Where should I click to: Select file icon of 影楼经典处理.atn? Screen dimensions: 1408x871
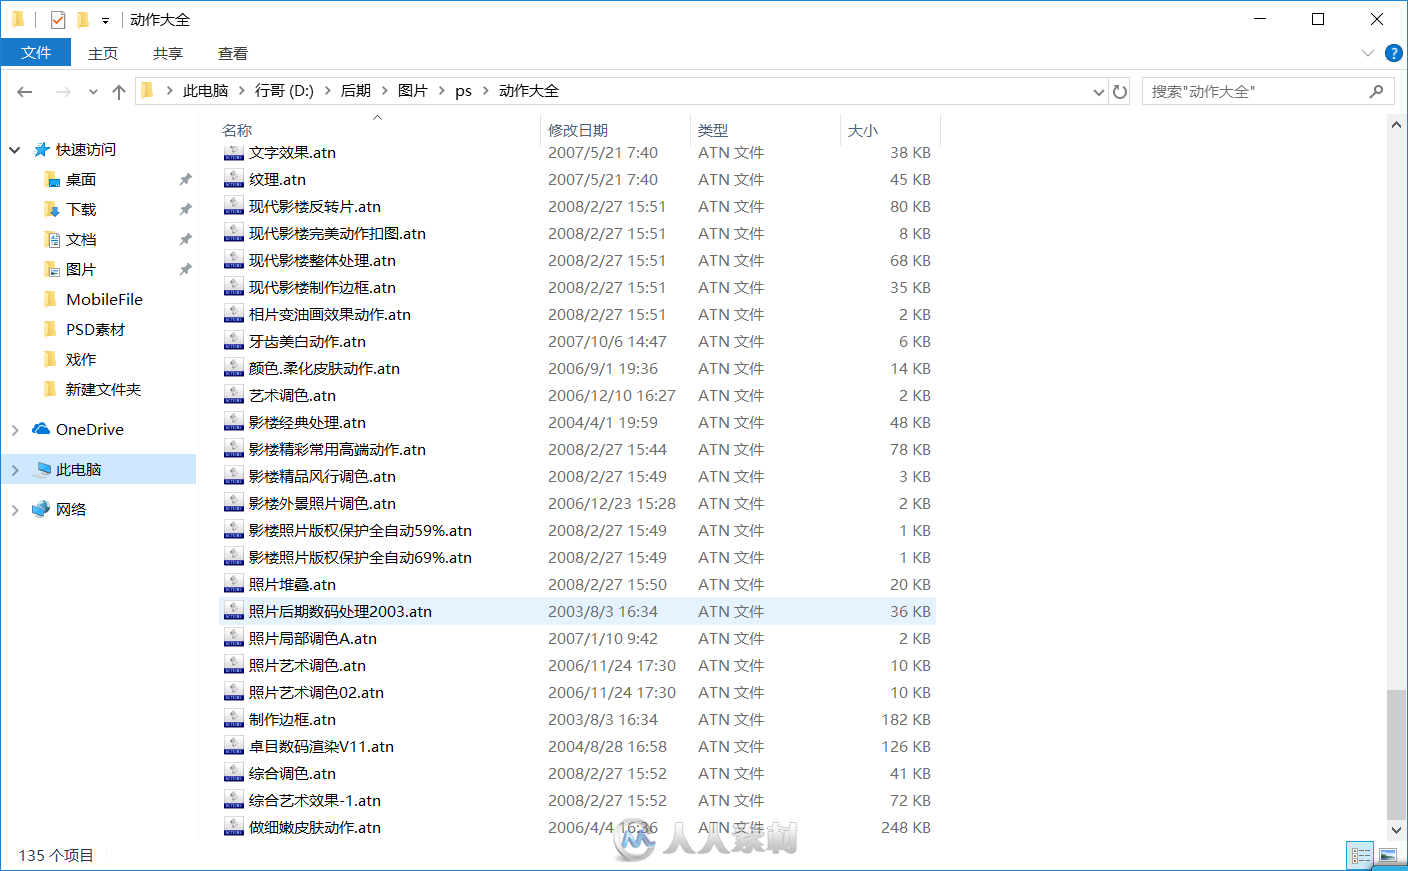(234, 422)
